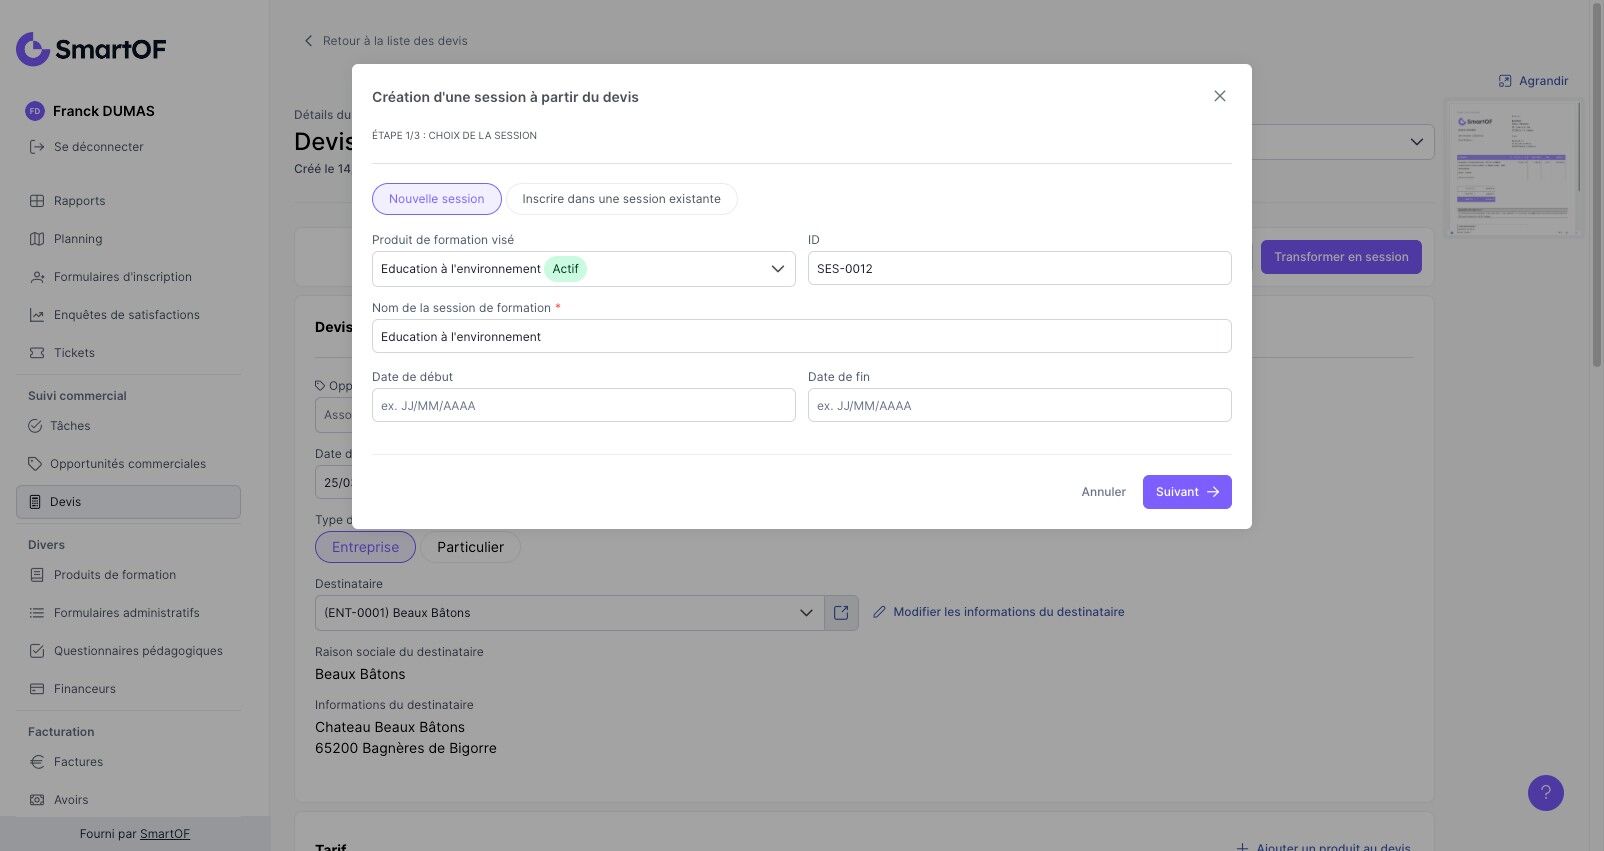This screenshot has width=1604, height=851.
Task: Expand the dropdown chevron beside the preview
Action: click(x=1416, y=142)
